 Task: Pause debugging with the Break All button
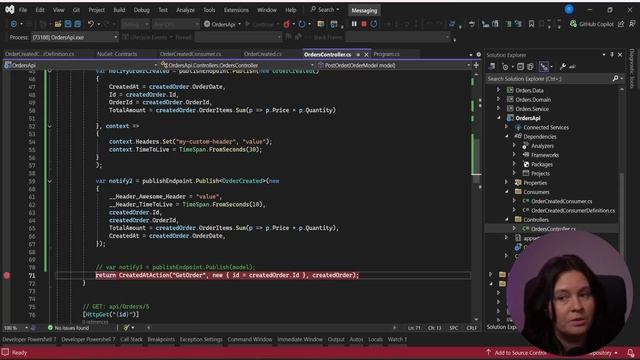pyautogui.click(x=354, y=24)
